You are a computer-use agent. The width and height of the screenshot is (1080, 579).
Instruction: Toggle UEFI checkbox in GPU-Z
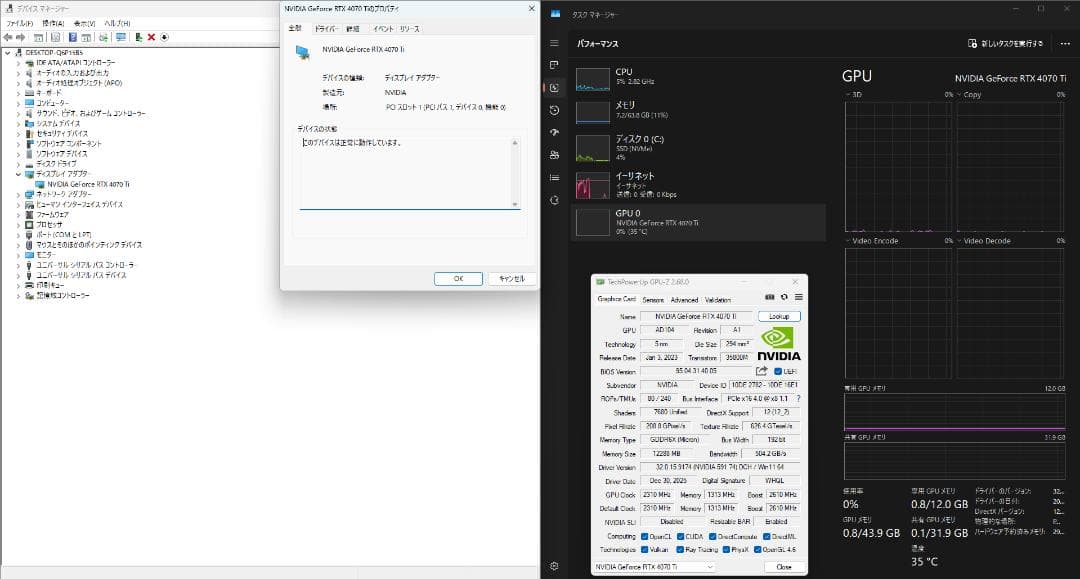click(778, 372)
